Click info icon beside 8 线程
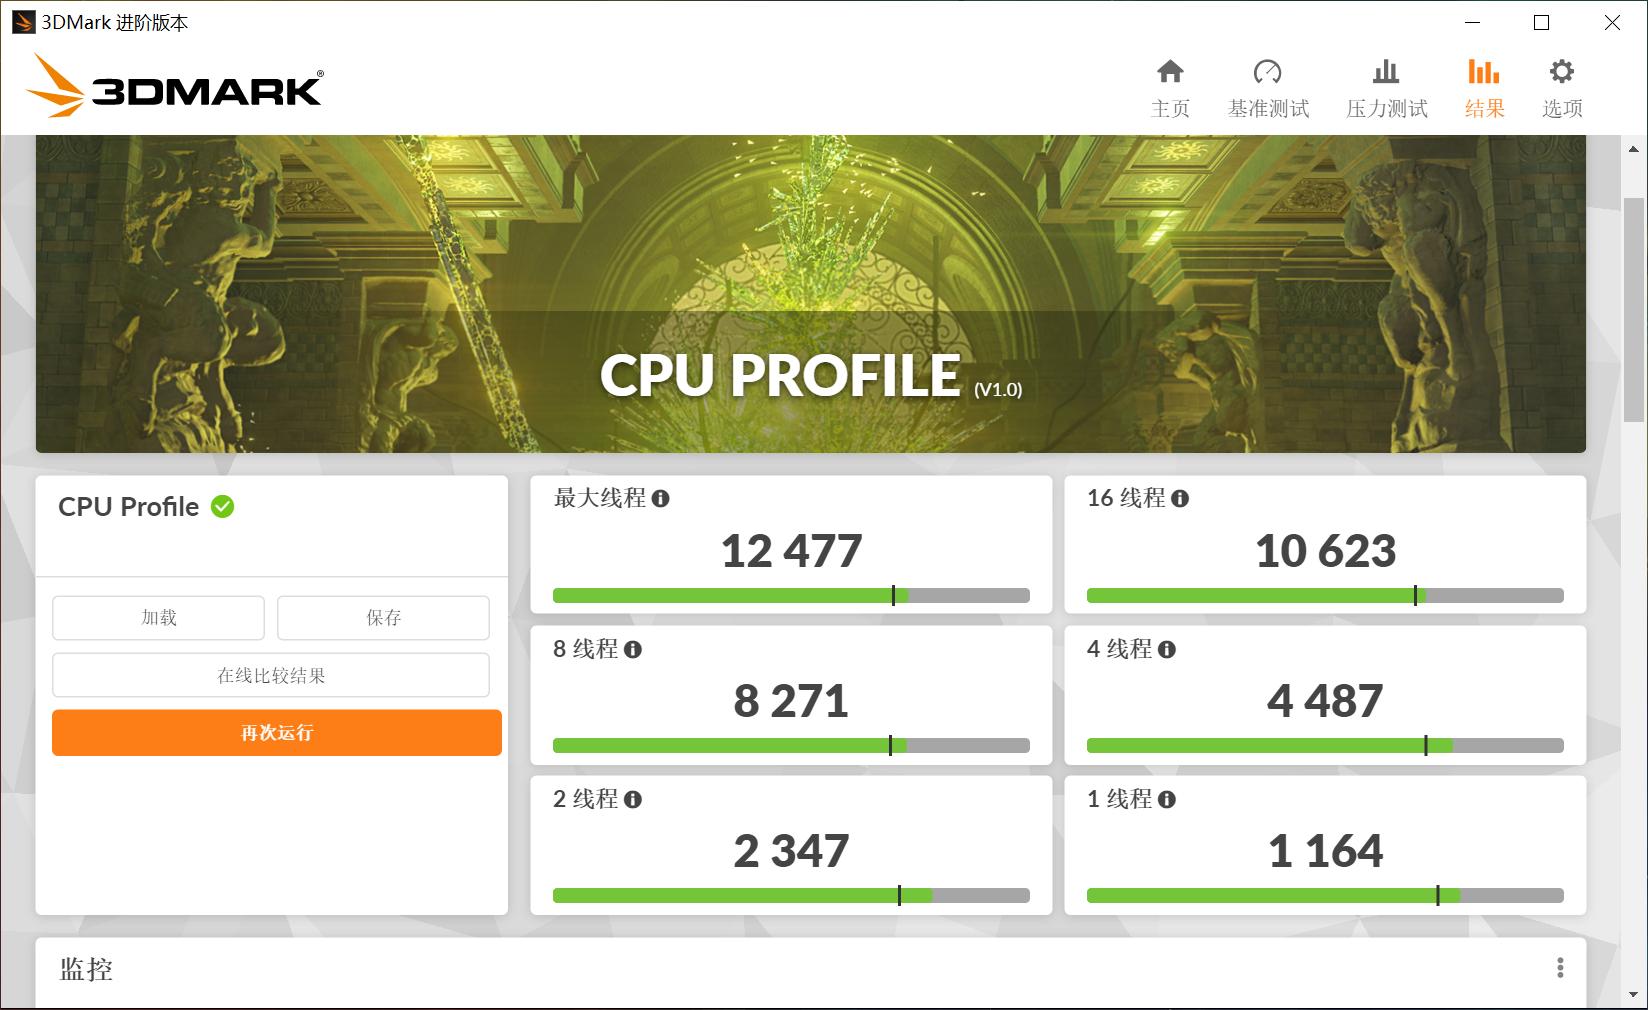1648x1010 pixels. coord(633,649)
